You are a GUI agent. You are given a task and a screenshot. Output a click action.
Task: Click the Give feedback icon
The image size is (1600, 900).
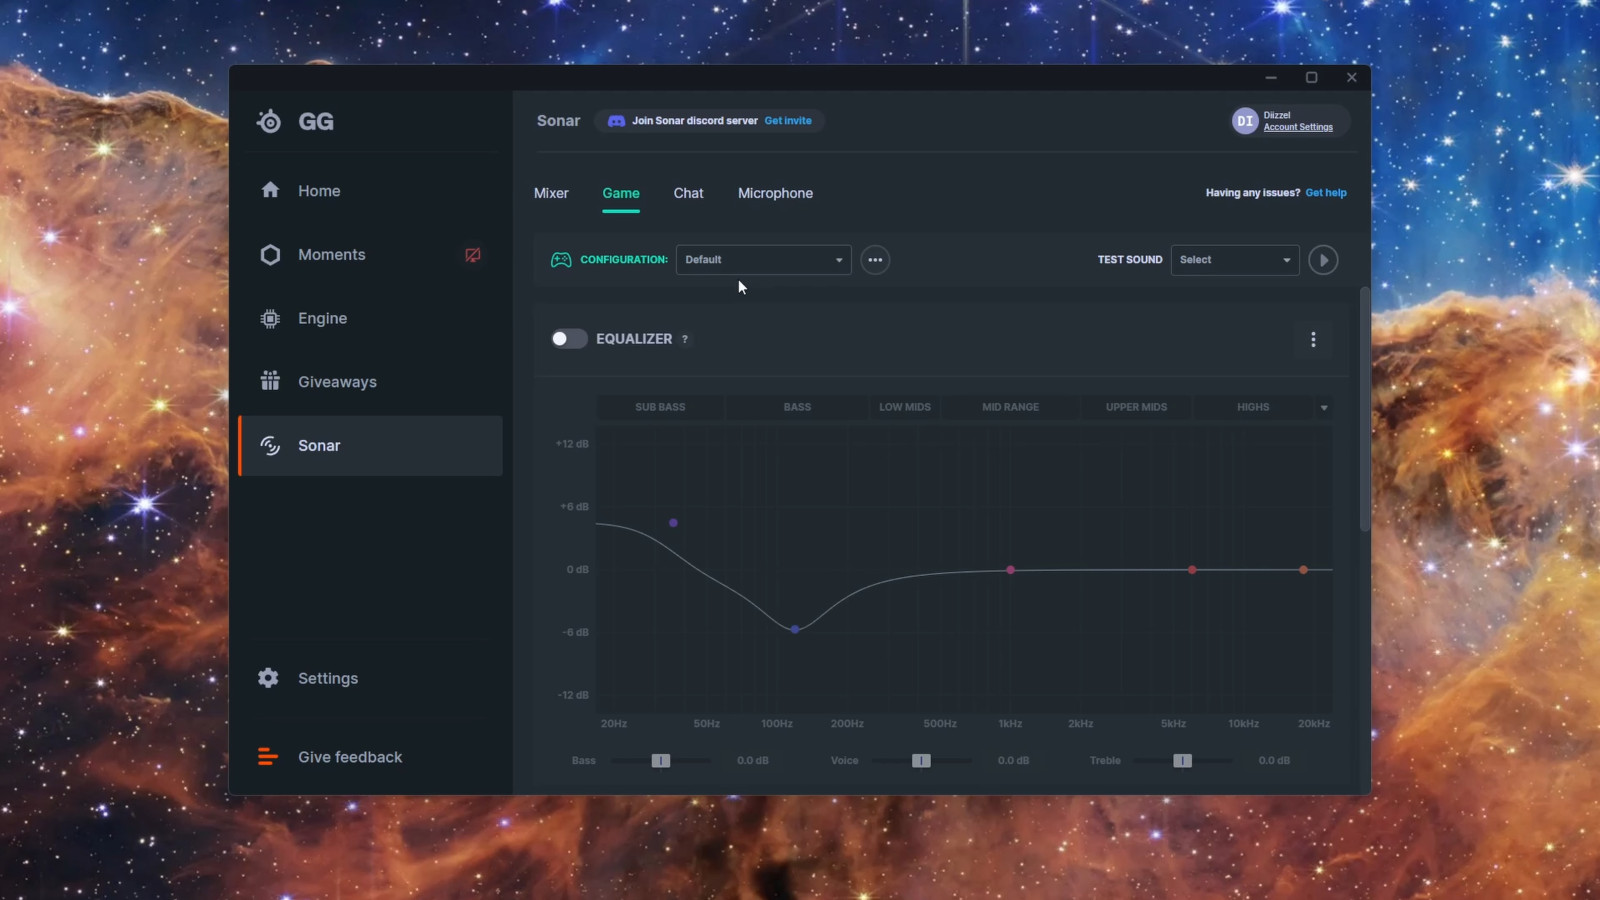pyautogui.click(x=268, y=757)
